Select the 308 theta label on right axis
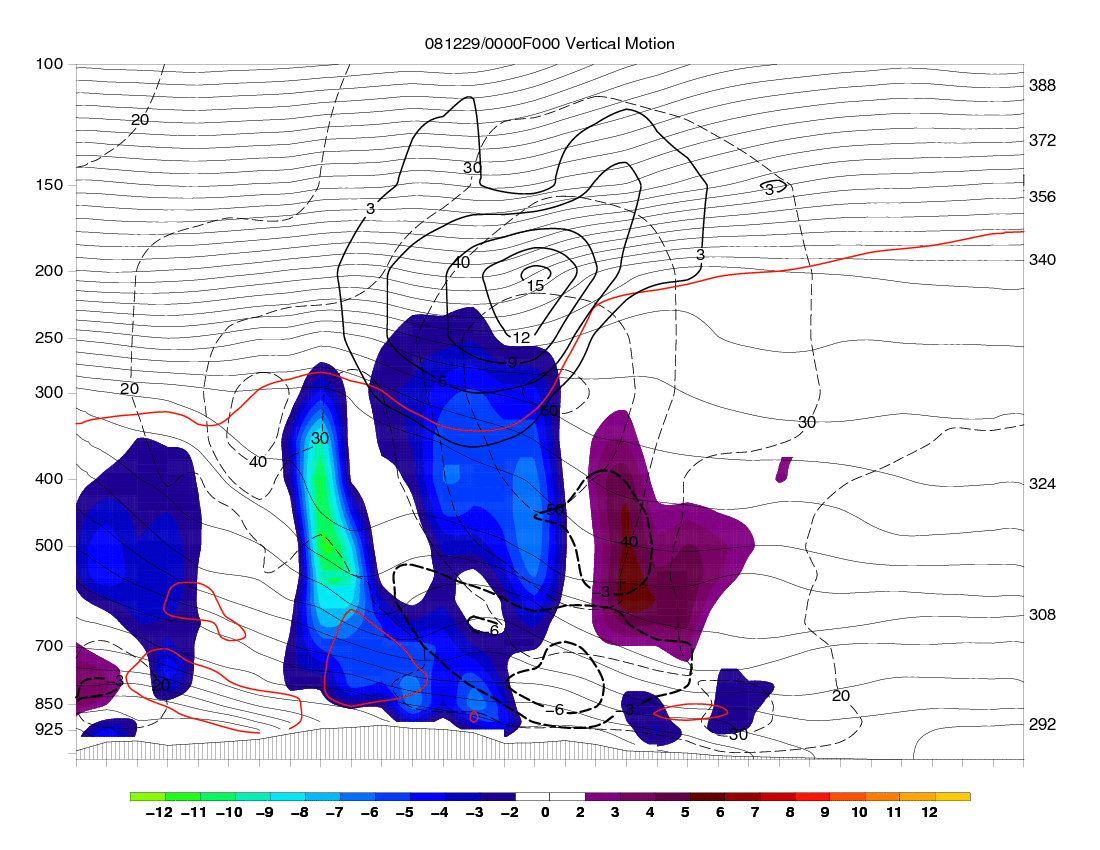This screenshot has height=850, width=1100. pos(1042,614)
